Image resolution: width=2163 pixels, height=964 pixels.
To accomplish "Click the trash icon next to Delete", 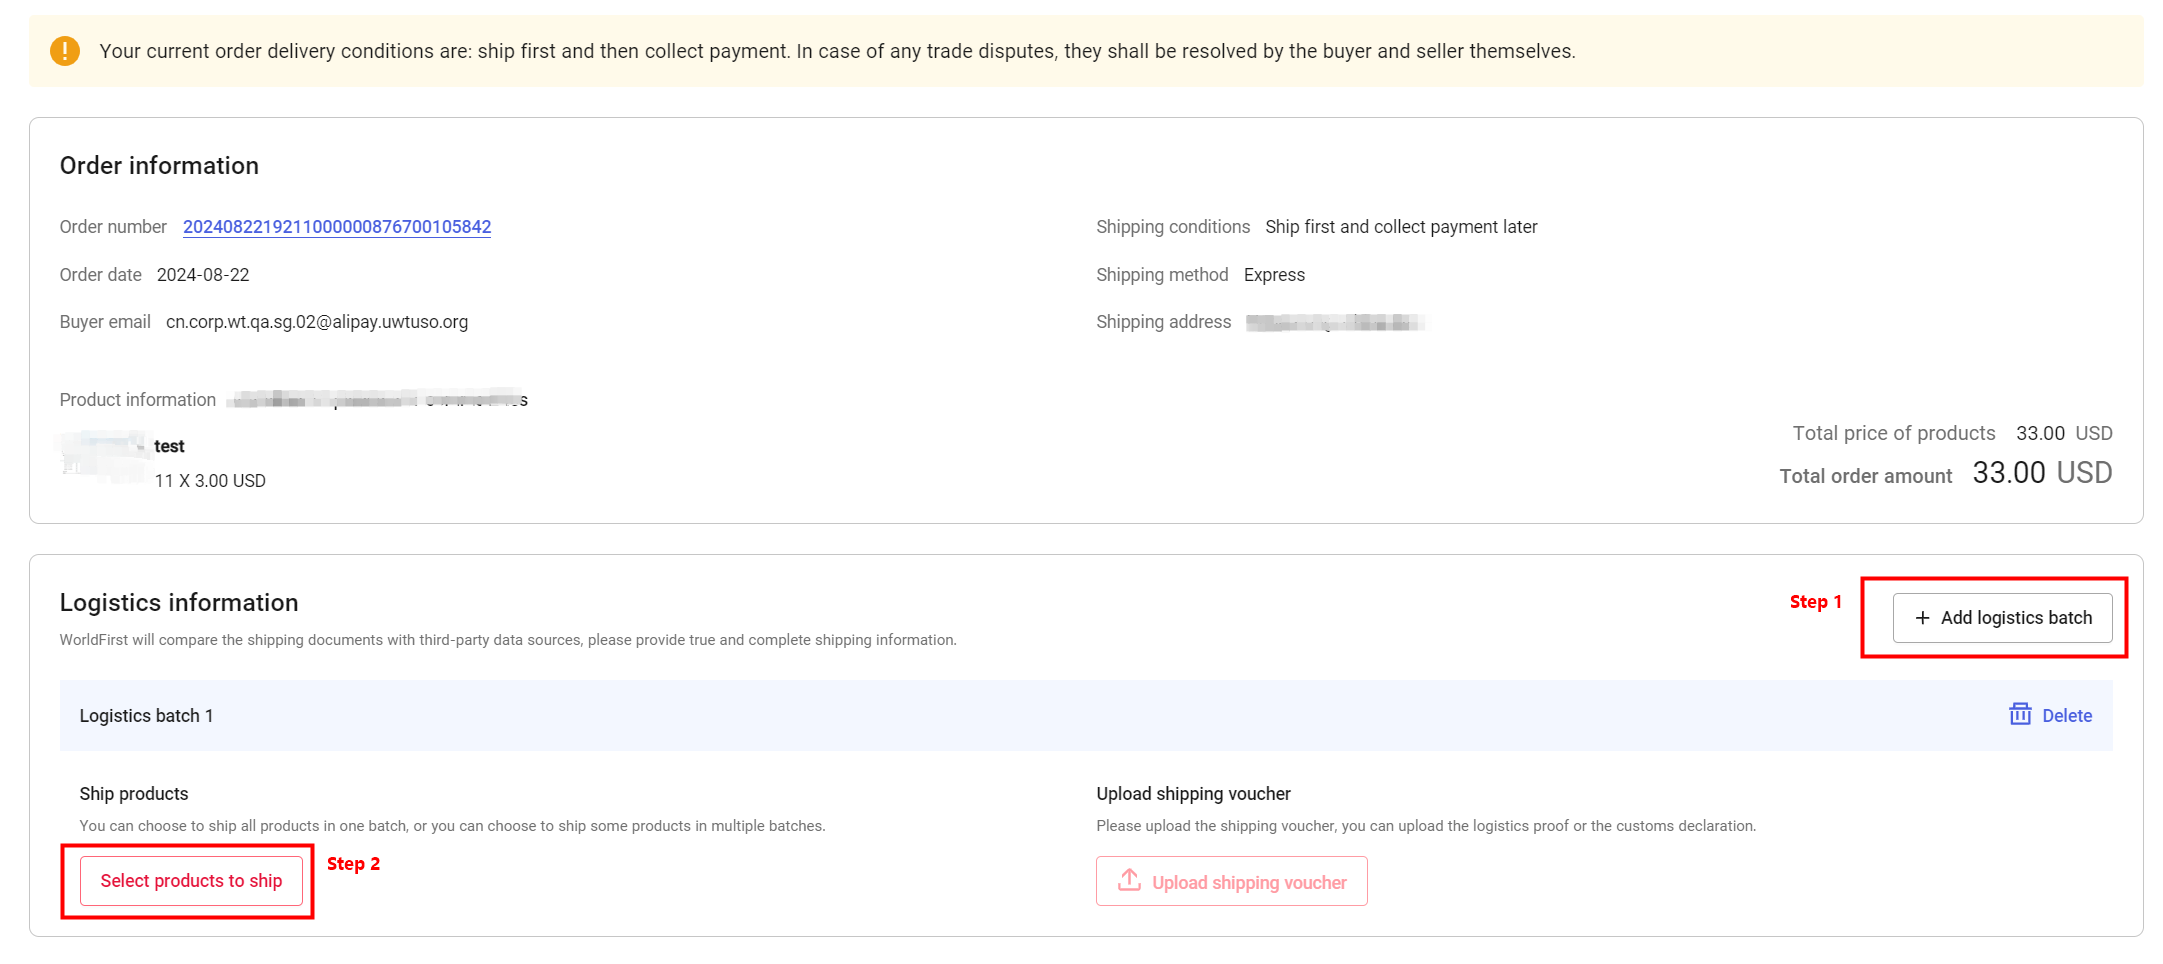I will [x=2019, y=715].
